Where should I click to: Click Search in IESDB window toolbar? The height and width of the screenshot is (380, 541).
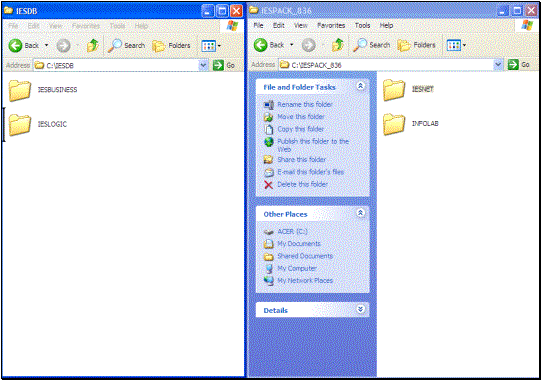click(126, 46)
